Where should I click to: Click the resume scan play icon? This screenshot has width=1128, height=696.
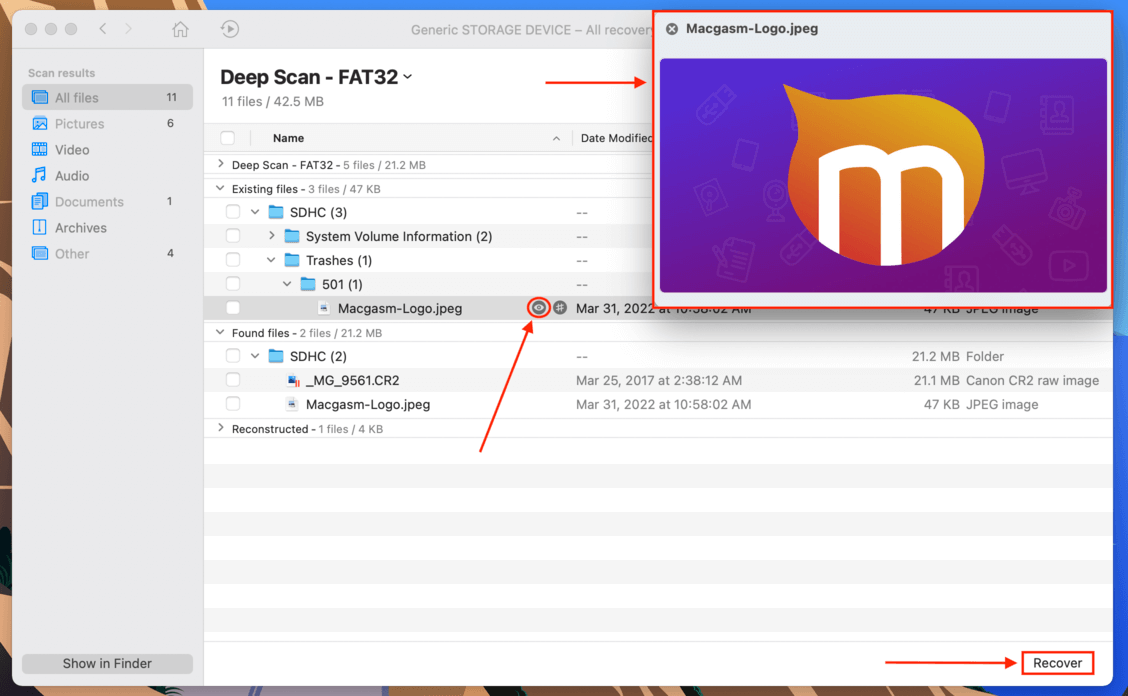229,29
